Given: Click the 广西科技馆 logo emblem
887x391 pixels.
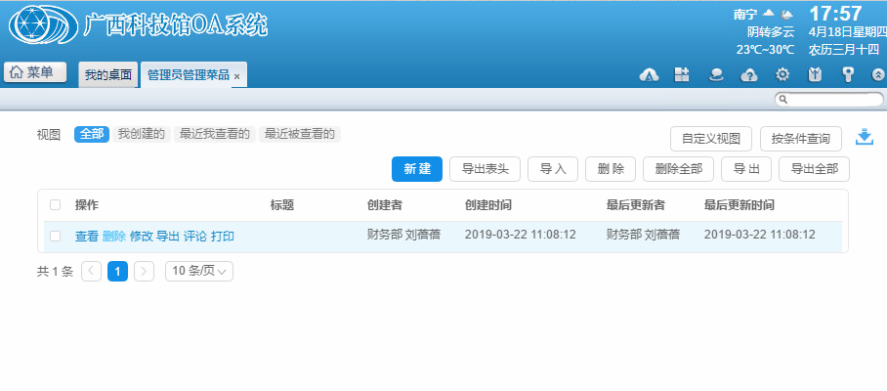Looking at the screenshot, I should [43, 25].
